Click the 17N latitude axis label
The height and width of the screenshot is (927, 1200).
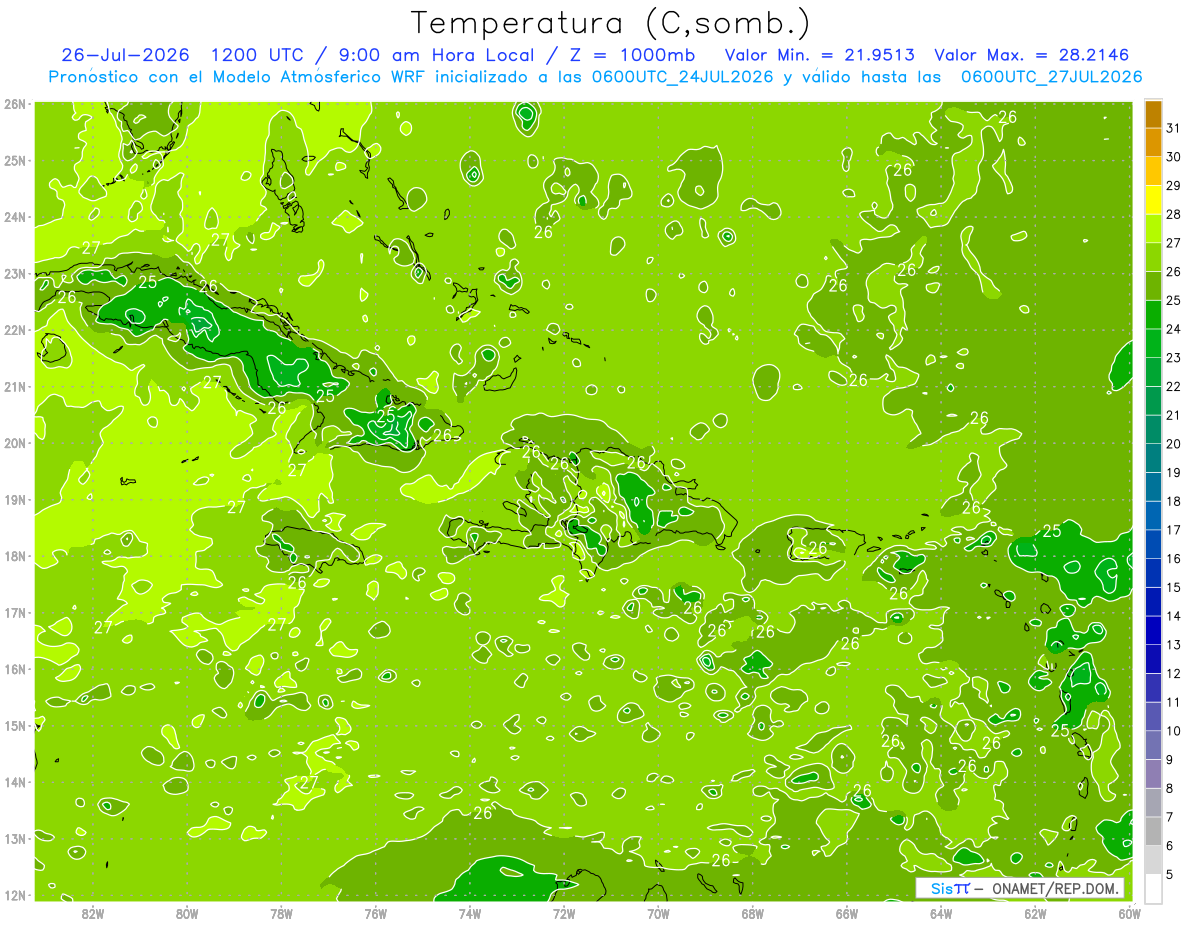coord(15,612)
